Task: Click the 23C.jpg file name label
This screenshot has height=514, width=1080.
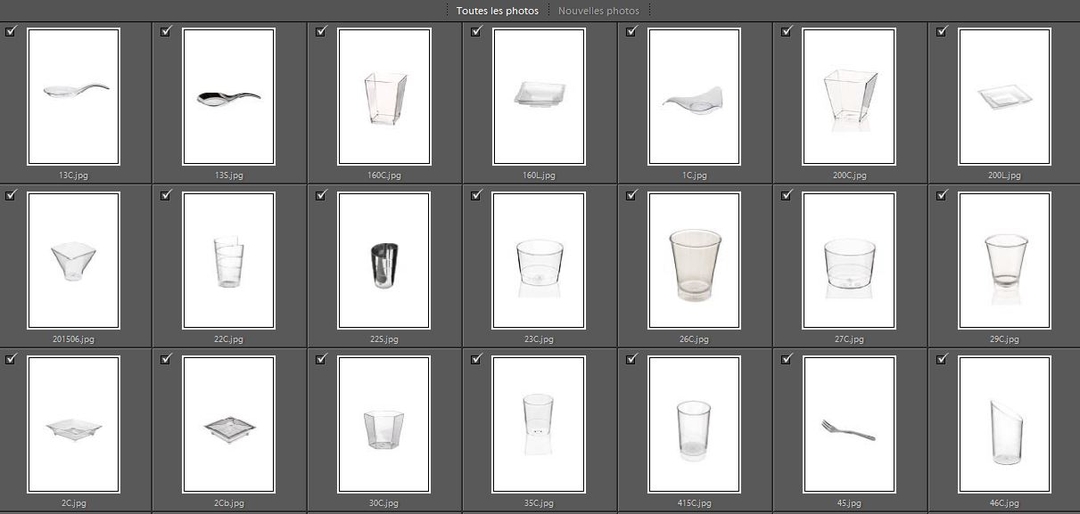Action: click(539, 340)
